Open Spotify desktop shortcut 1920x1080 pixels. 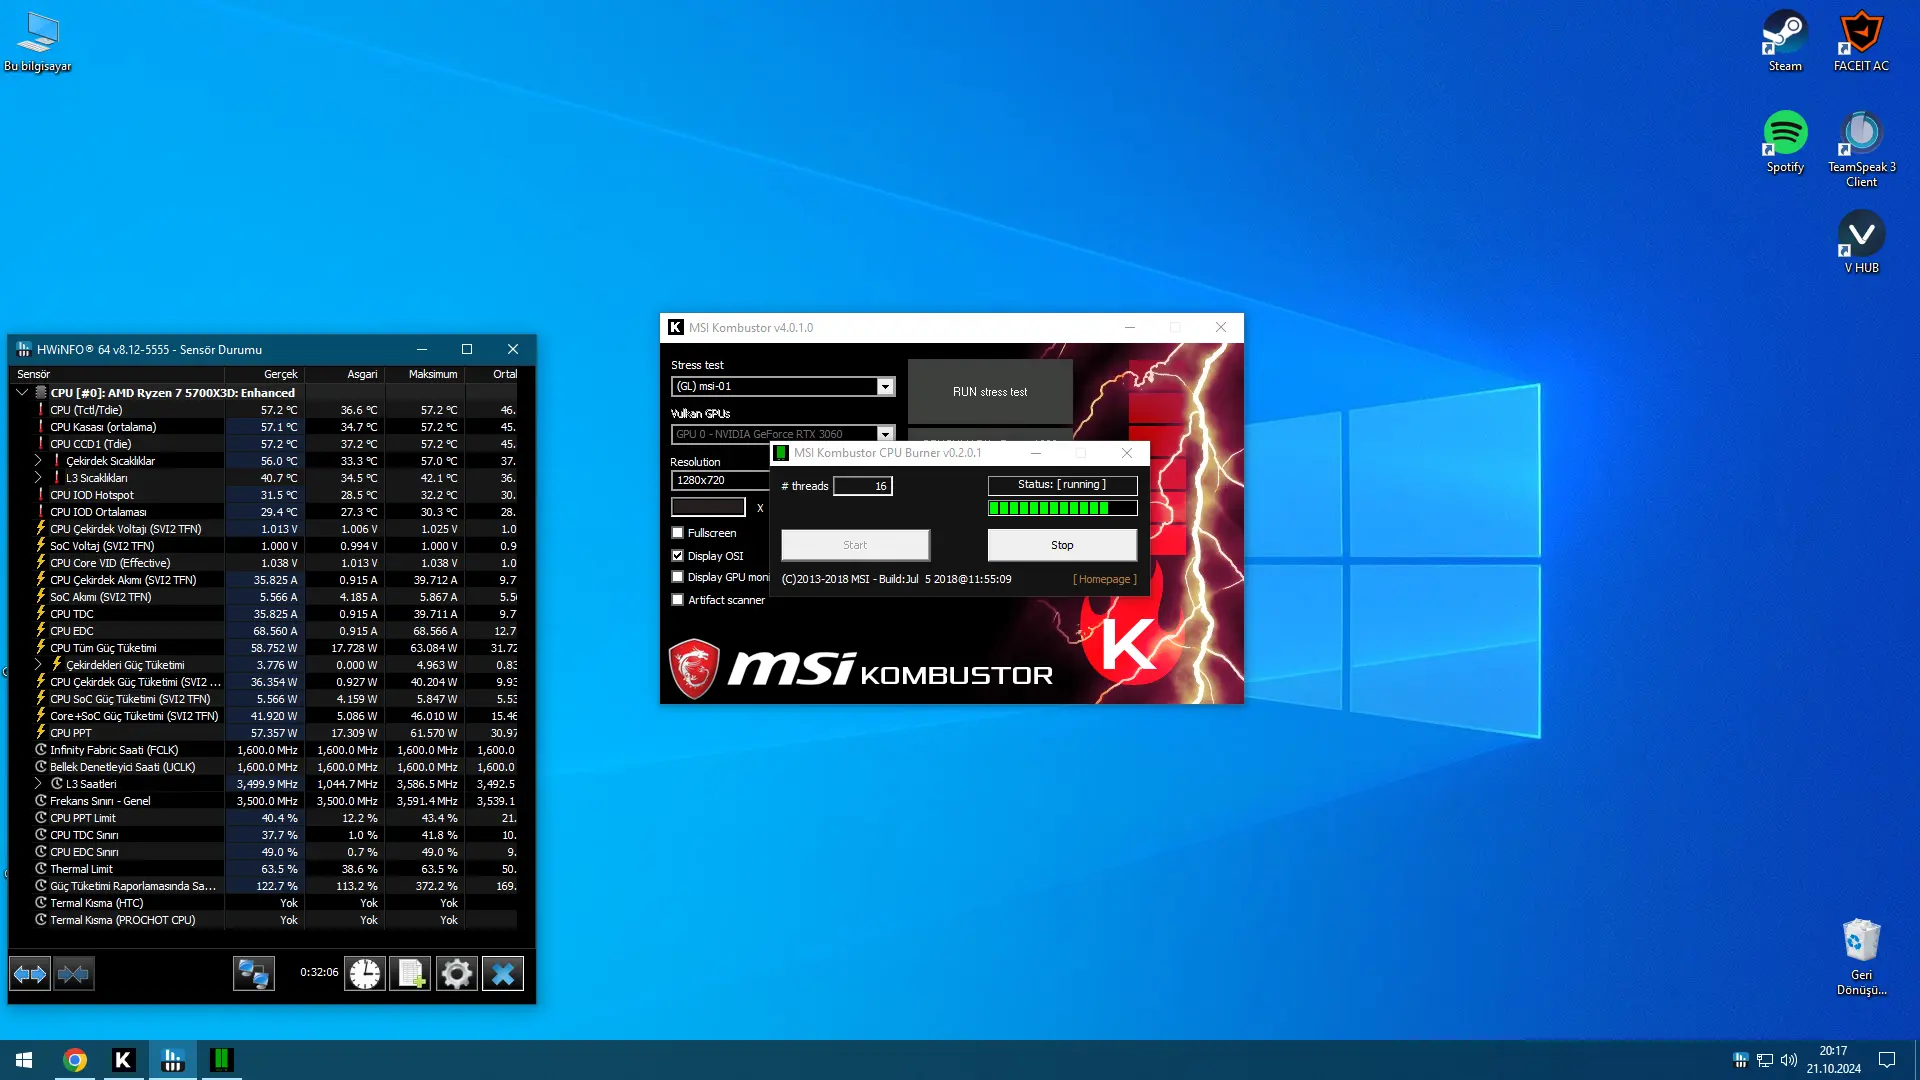click(1784, 143)
